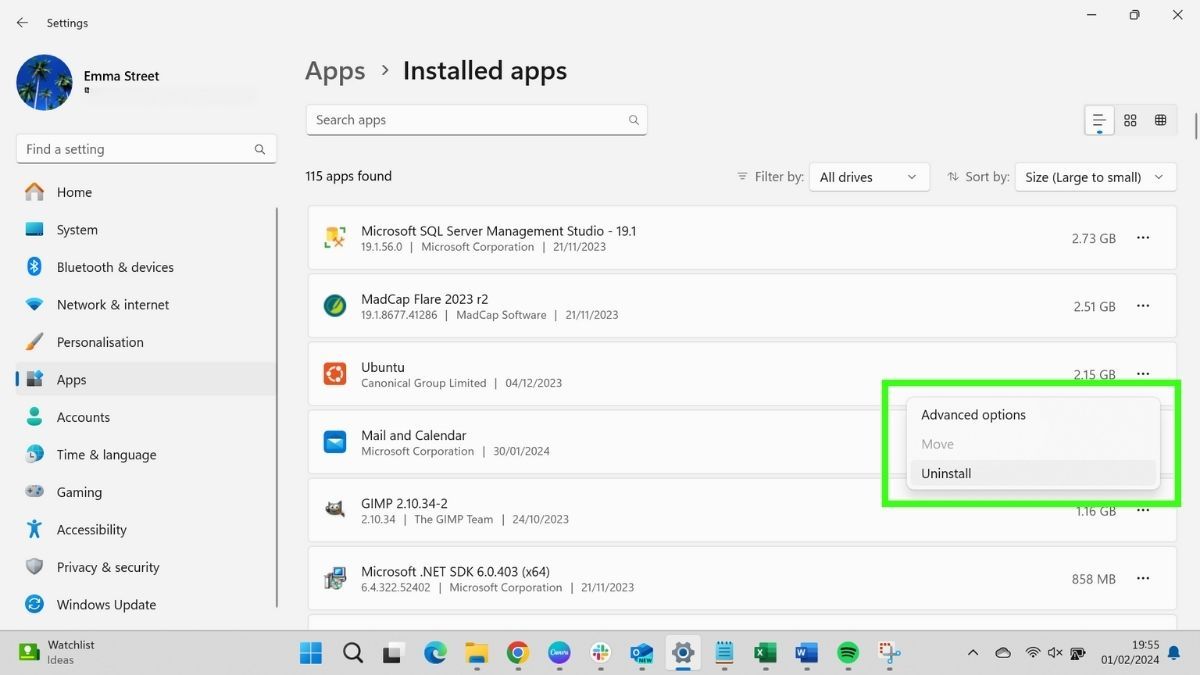The height and width of the screenshot is (675, 1200).
Task: Select the list view layout icon
Action: click(x=1098, y=120)
